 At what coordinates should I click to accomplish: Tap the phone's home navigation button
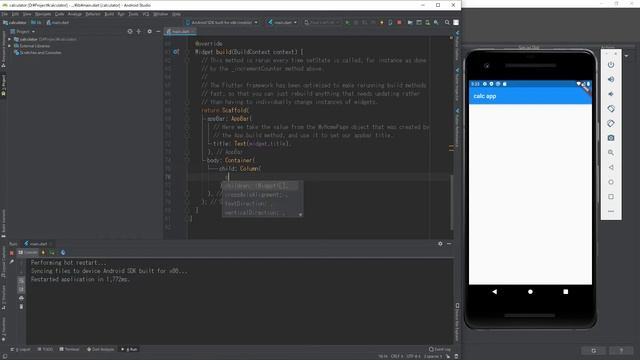click(530, 292)
